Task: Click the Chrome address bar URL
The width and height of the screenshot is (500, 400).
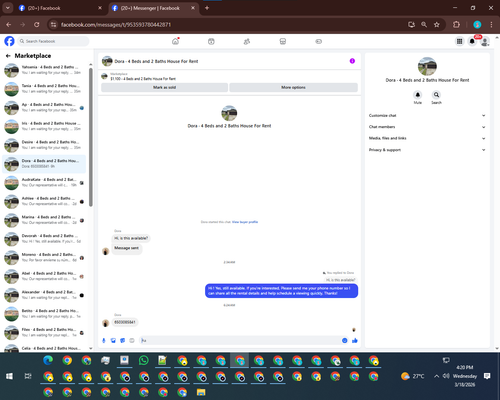Action: (x=116, y=25)
